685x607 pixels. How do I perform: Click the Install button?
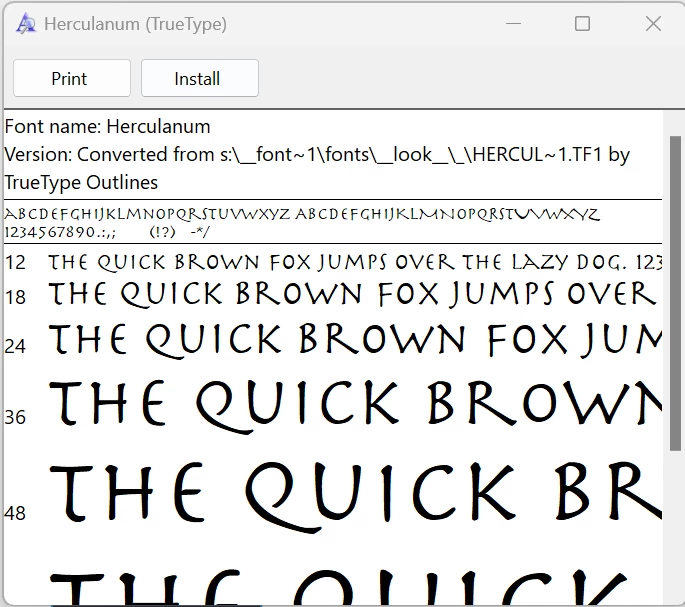200,78
